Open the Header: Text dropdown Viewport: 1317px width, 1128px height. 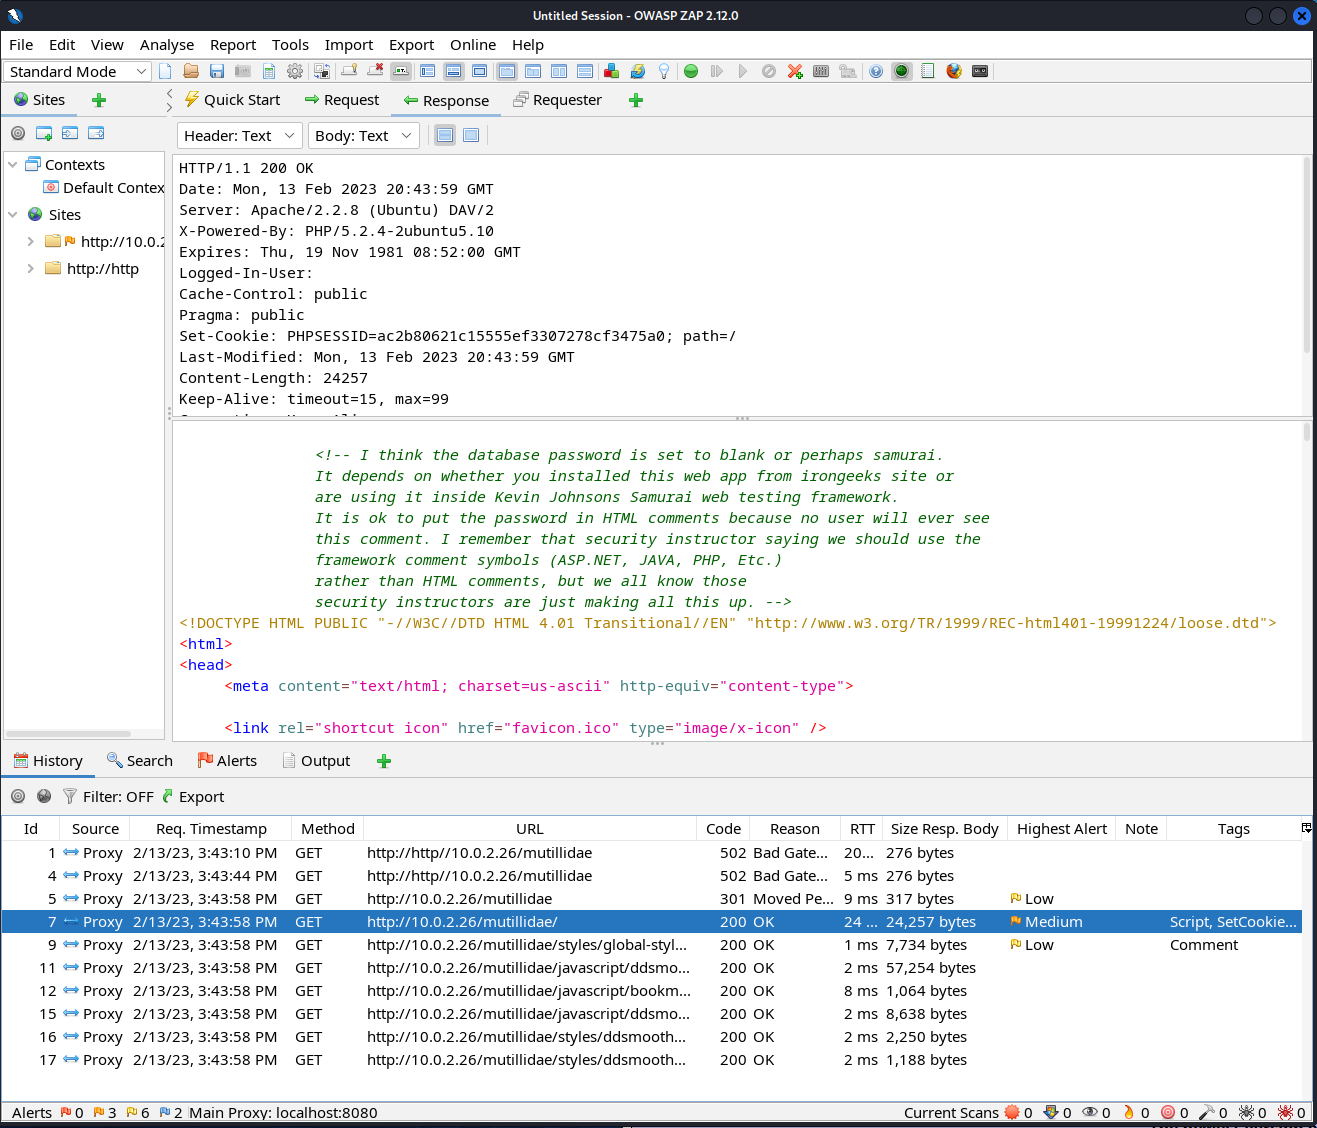[x=240, y=136]
